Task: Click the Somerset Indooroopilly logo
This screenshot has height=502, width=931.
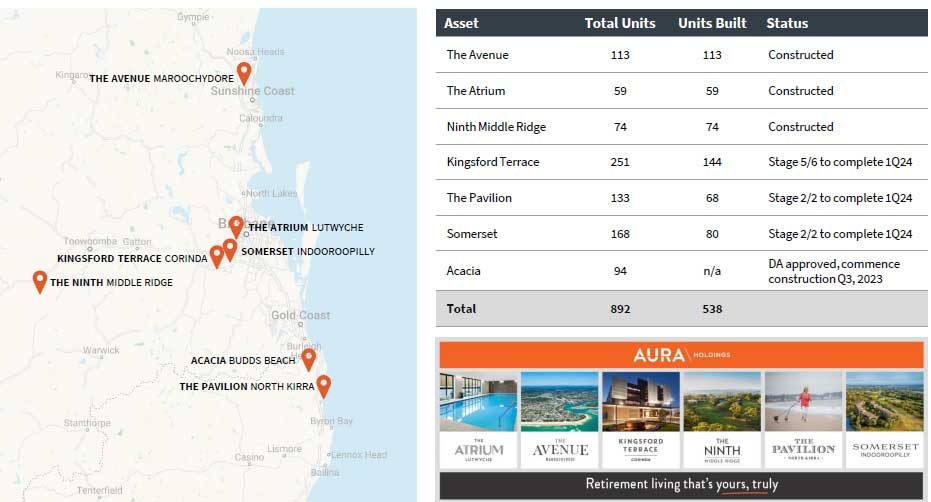Action: (x=885, y=450)
